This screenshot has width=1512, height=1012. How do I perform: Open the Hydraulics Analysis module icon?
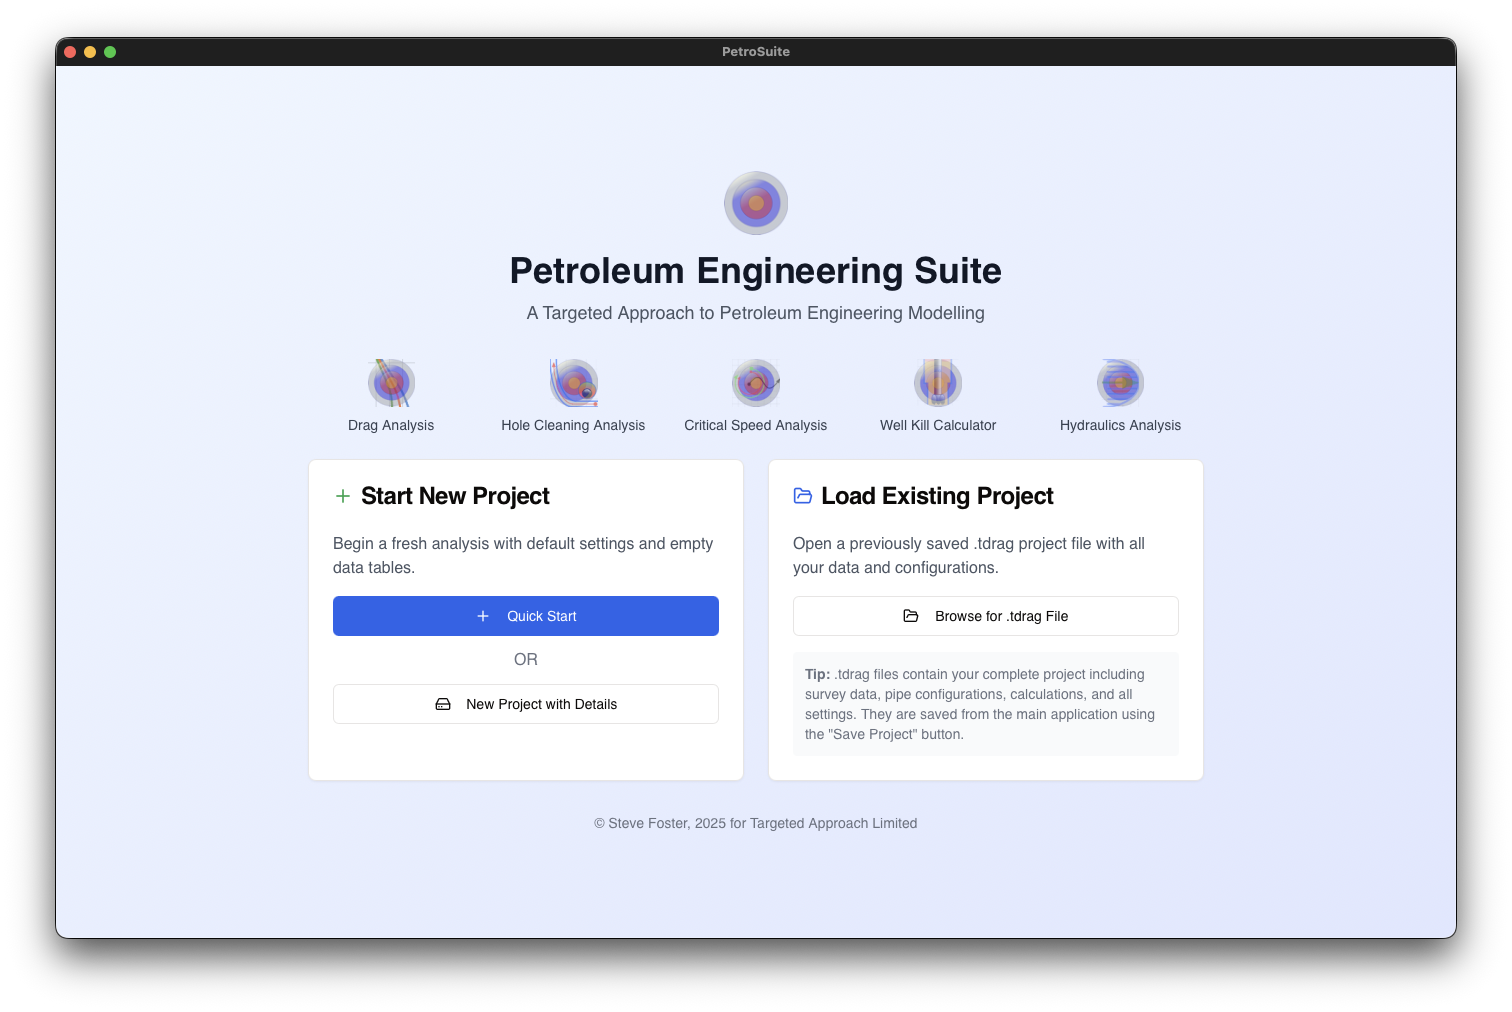[x=1120, y=382]
